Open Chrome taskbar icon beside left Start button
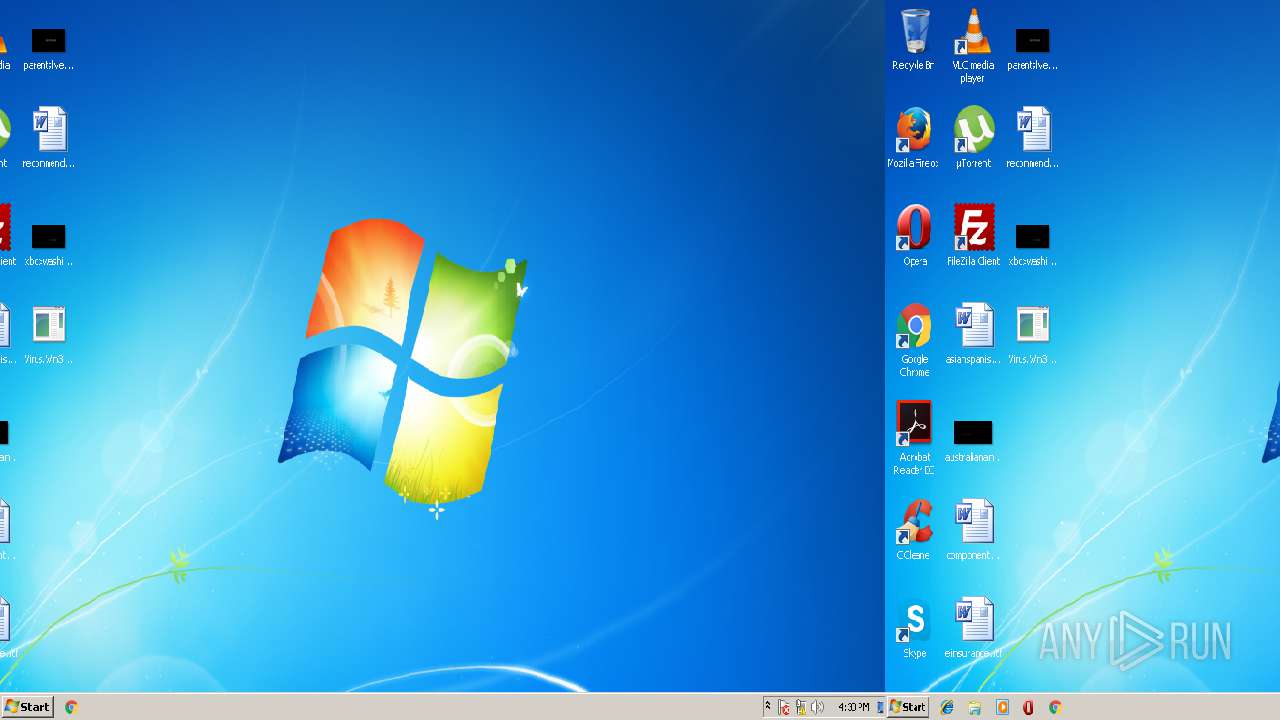1280x720 pixels. pos(71,707)
